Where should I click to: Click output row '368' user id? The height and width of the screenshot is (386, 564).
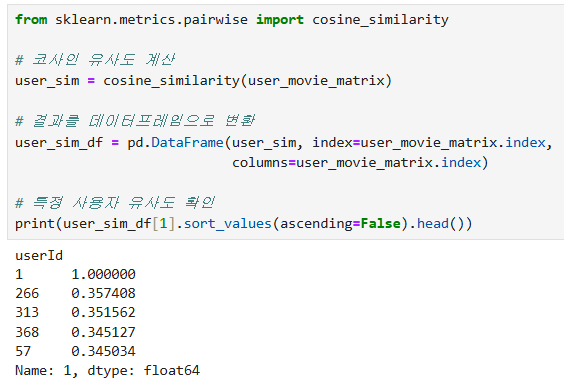pos(27,332)
